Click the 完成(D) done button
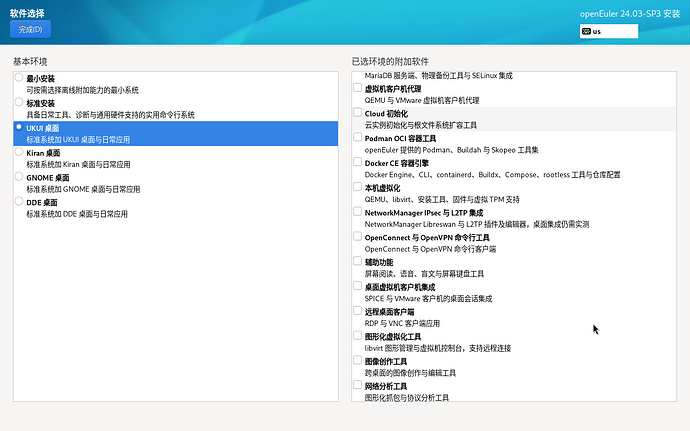Image resolution: width=690 pixels, height=431 pixels. click(30, 29)
